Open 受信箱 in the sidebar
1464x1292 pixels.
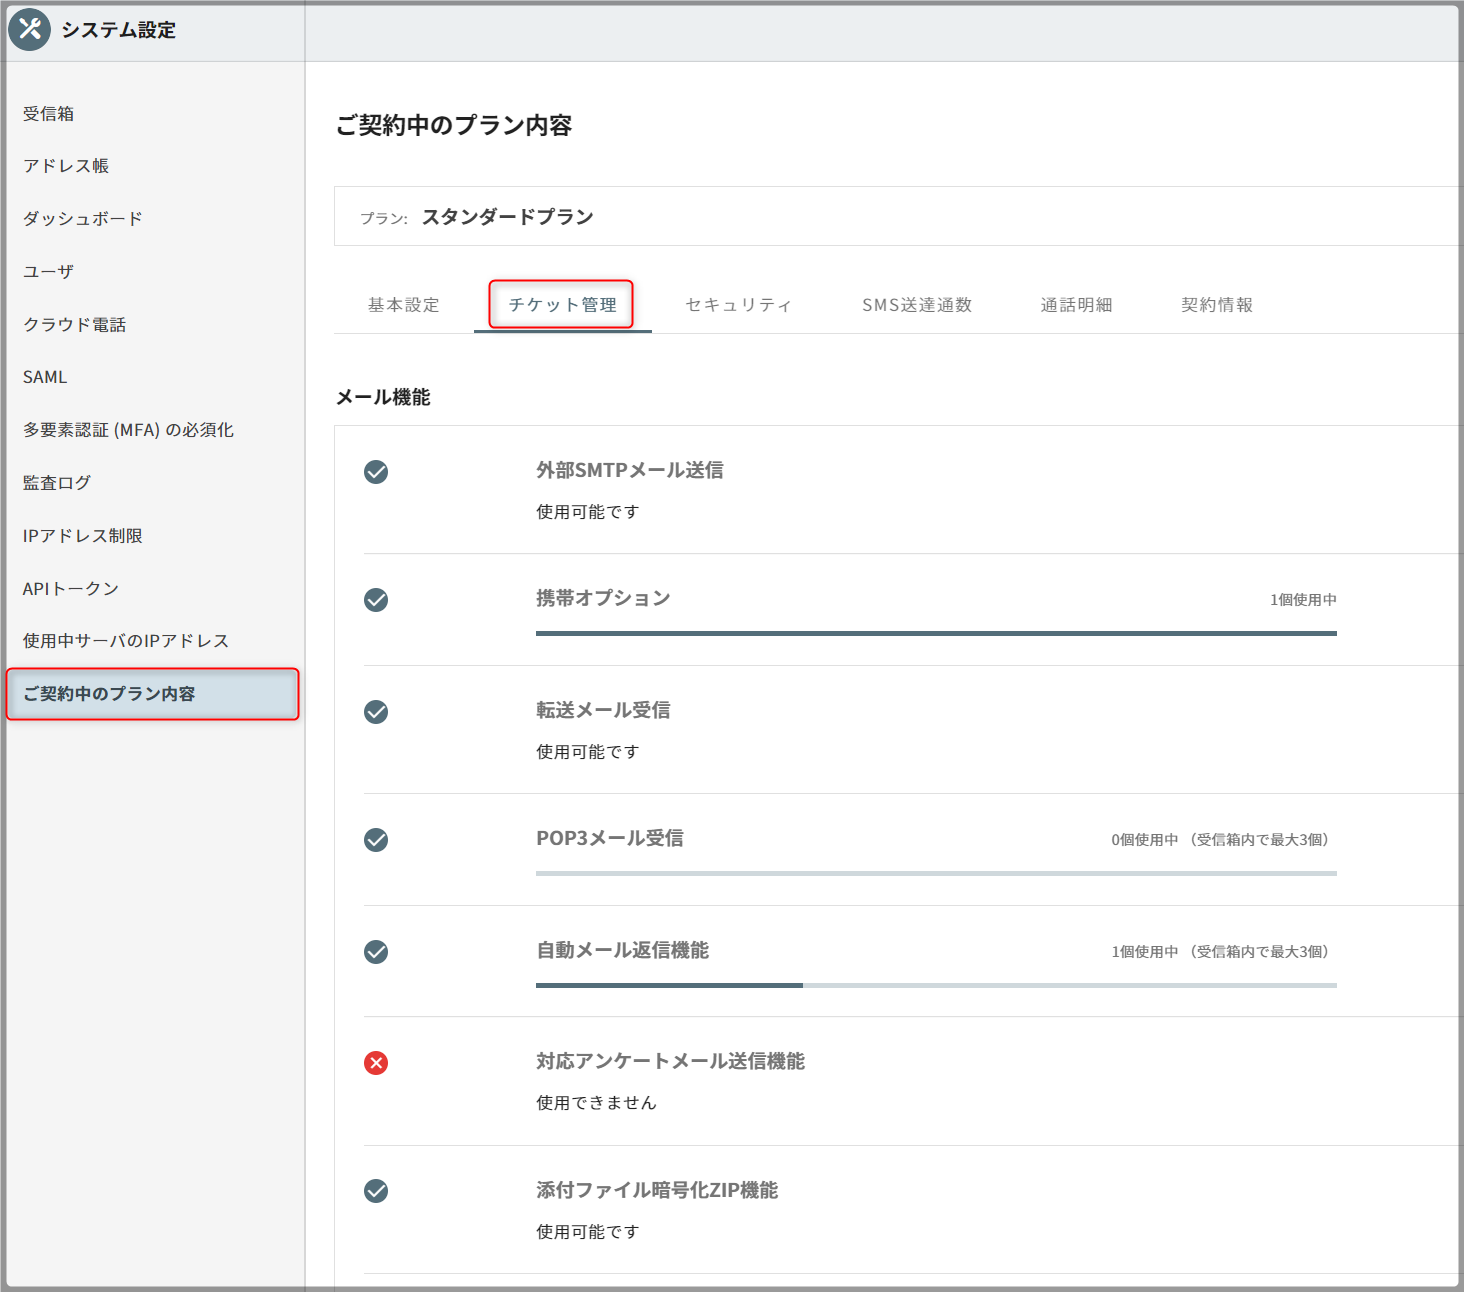coord(49,114)
